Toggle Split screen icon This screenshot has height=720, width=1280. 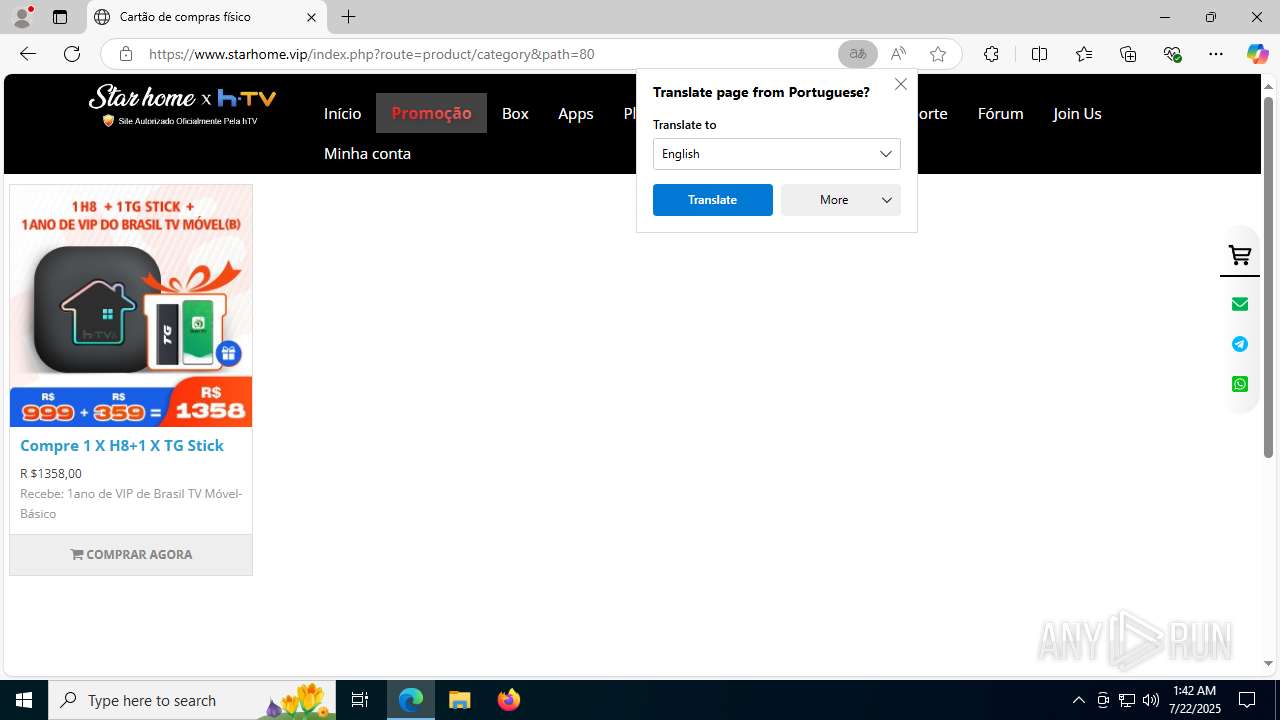(x=1039, y=54)
